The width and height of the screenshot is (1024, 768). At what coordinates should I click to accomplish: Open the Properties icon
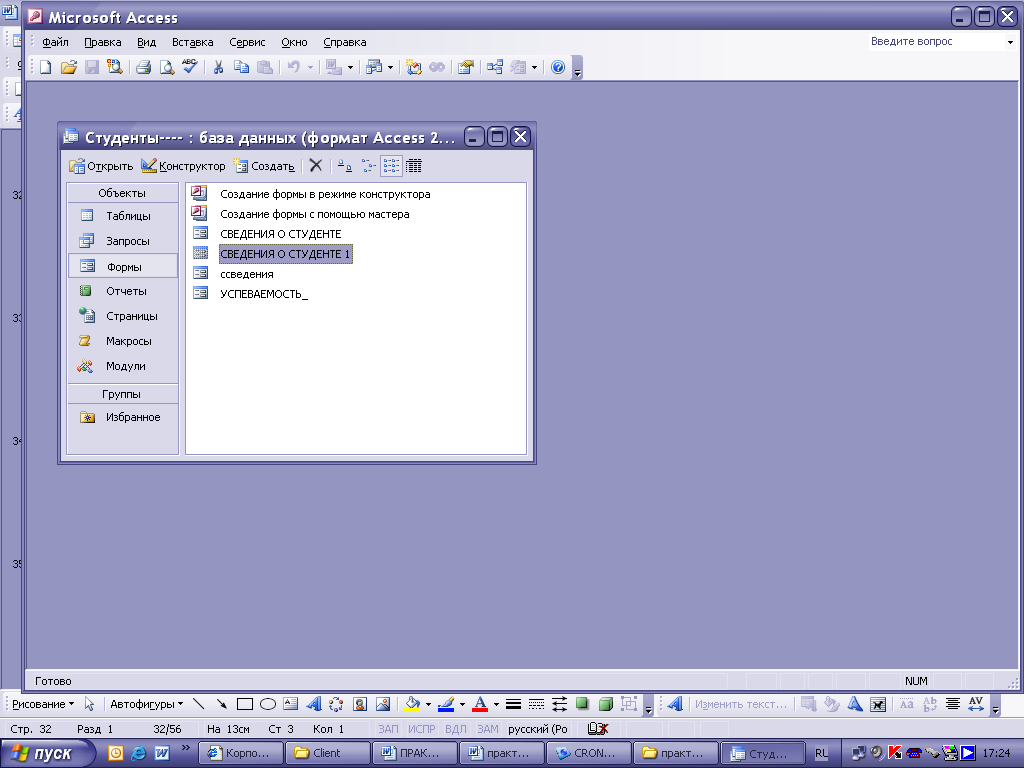point(466,67)
